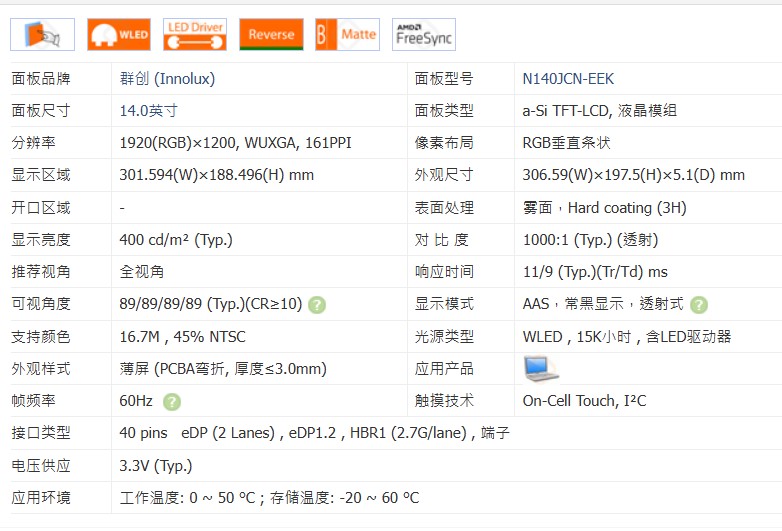The width and height of the screenshot is (782, 531).
Task: Open help icon next to viewing angle 89/89/89/89
Action: (x=317, y=305)
